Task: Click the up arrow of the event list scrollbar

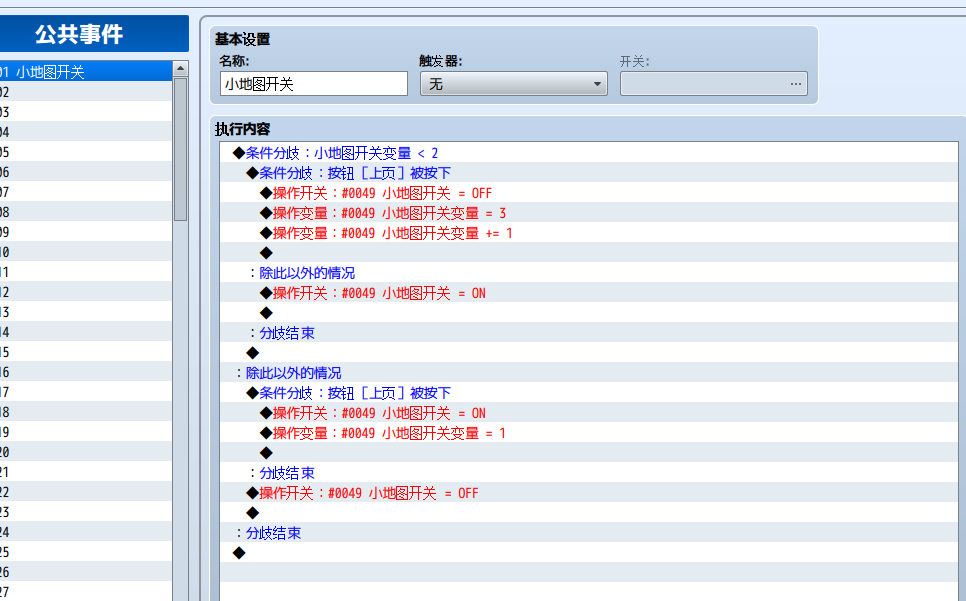Action: (x=180, y=68)
